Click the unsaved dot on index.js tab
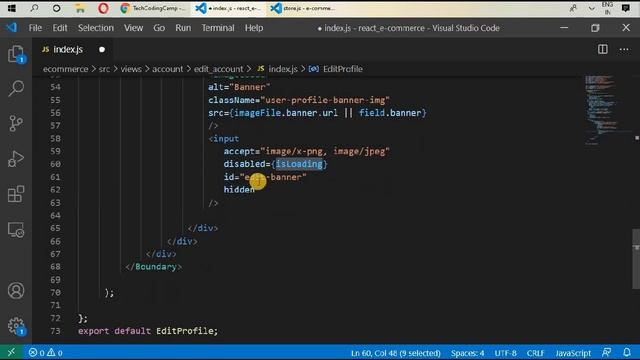This screenshot has width=640, height=360. point(102,49)
